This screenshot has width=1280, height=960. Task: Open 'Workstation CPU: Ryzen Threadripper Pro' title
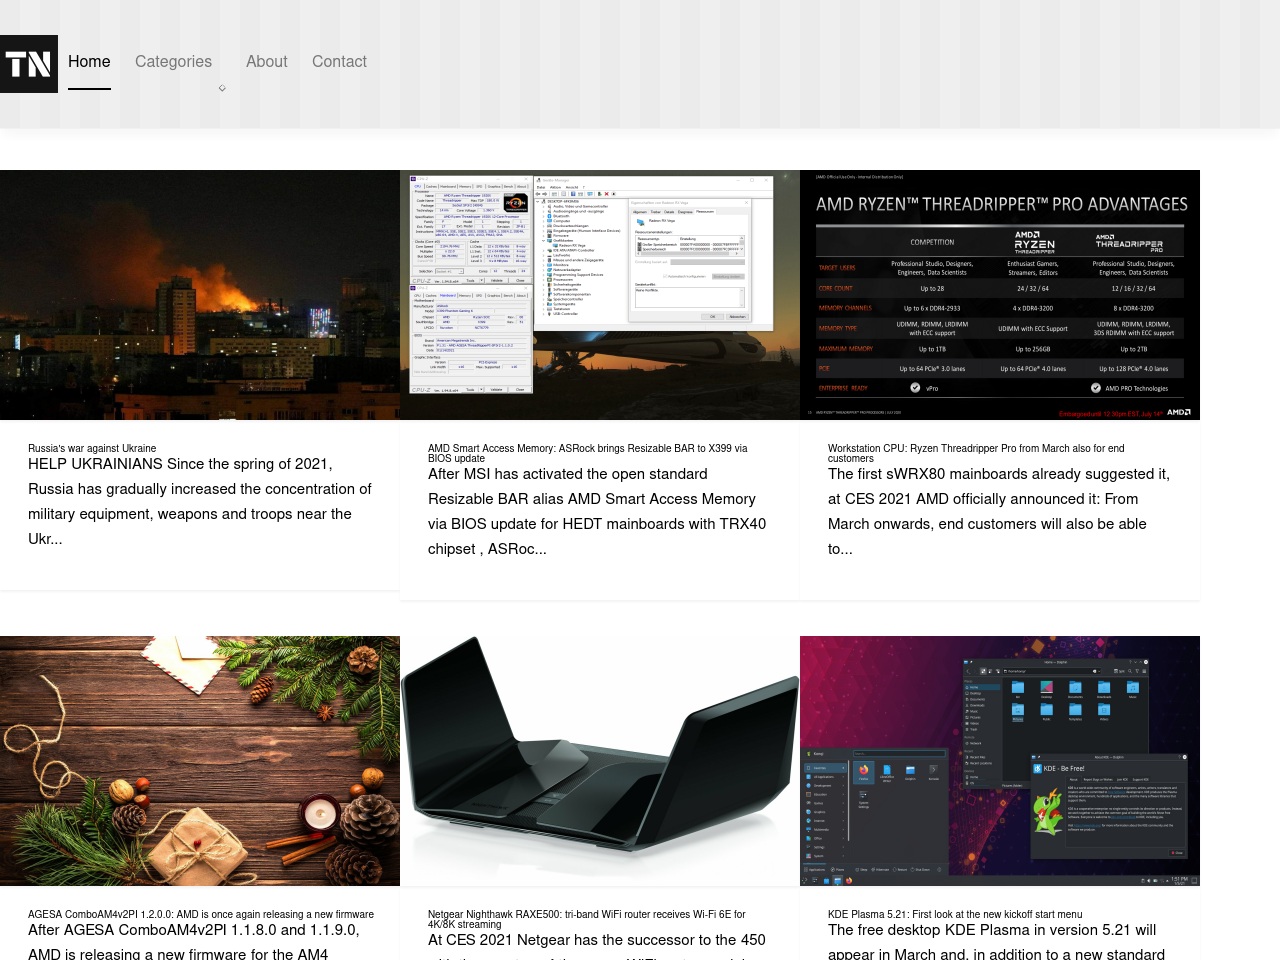tap(976, 453)
